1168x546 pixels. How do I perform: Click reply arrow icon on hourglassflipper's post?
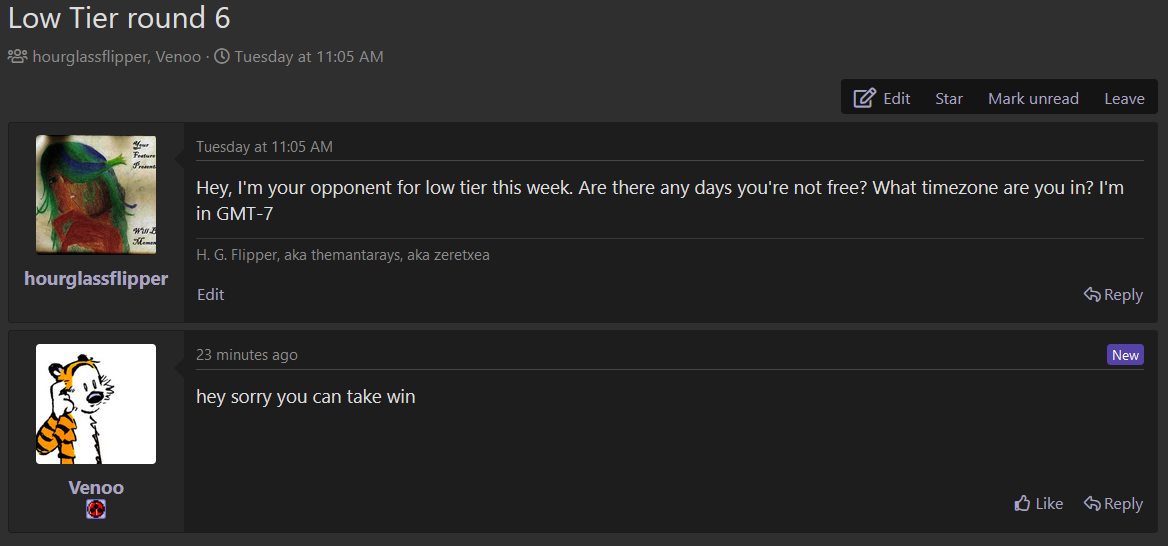(1092, 294)
